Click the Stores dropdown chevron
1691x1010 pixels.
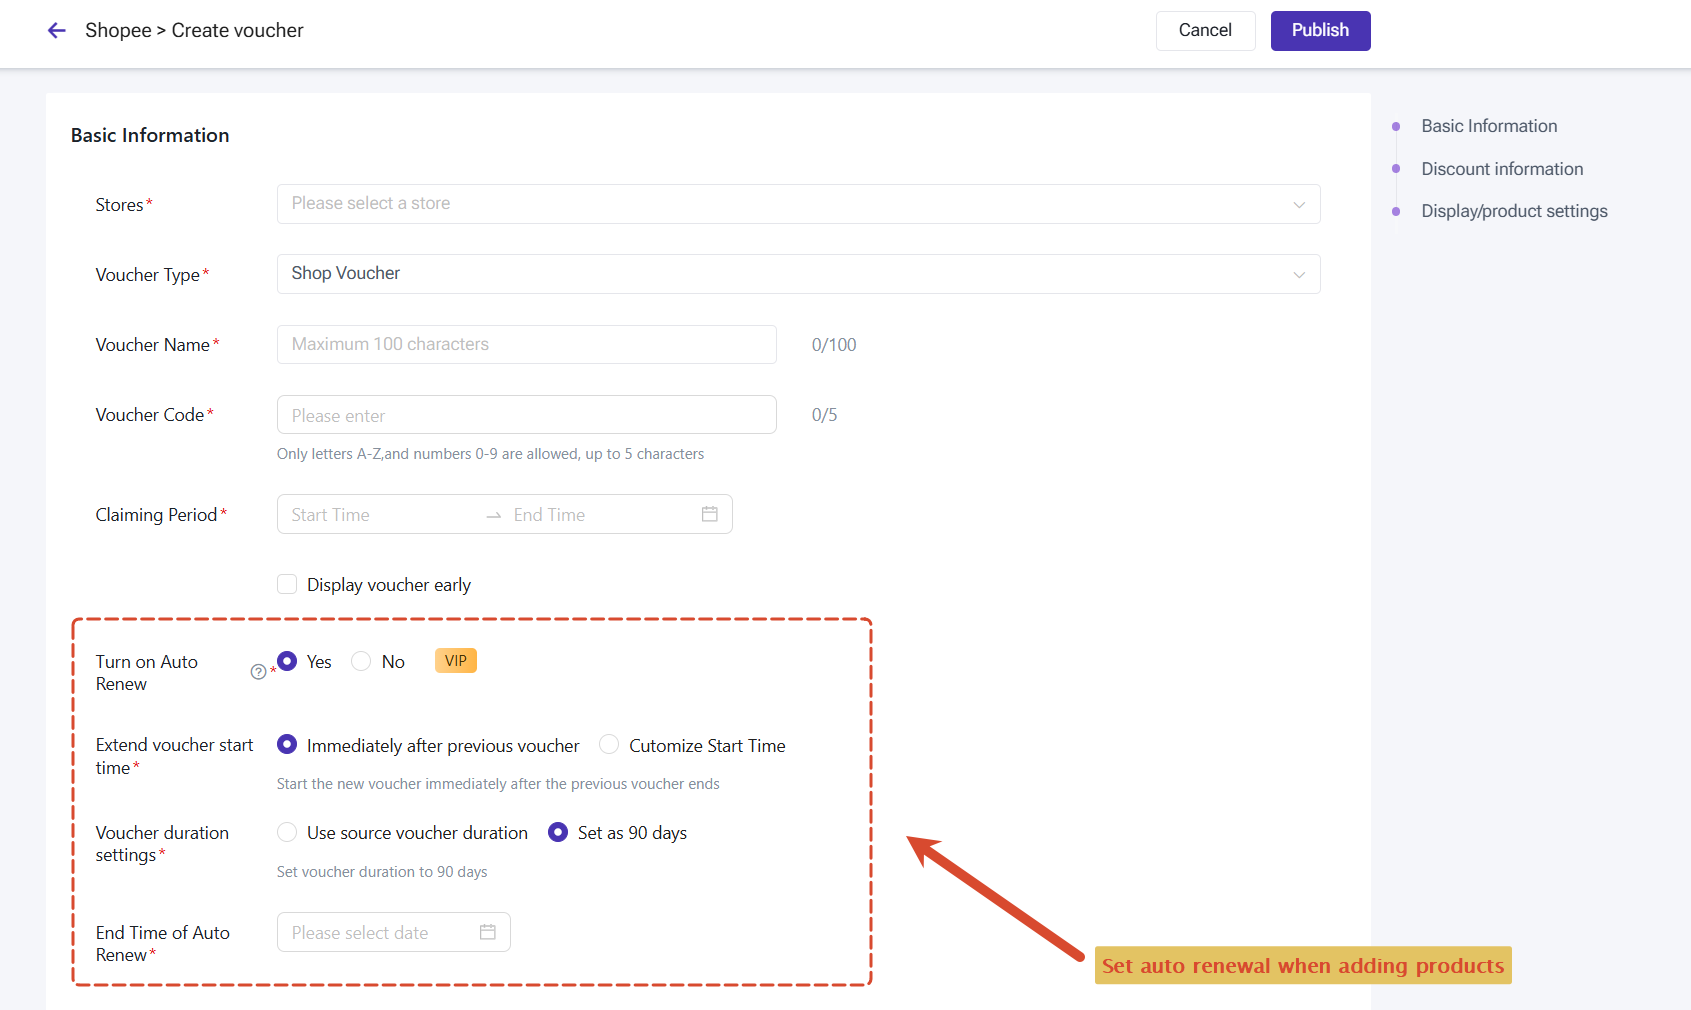pyautogui.click(x=1299, y=204)
